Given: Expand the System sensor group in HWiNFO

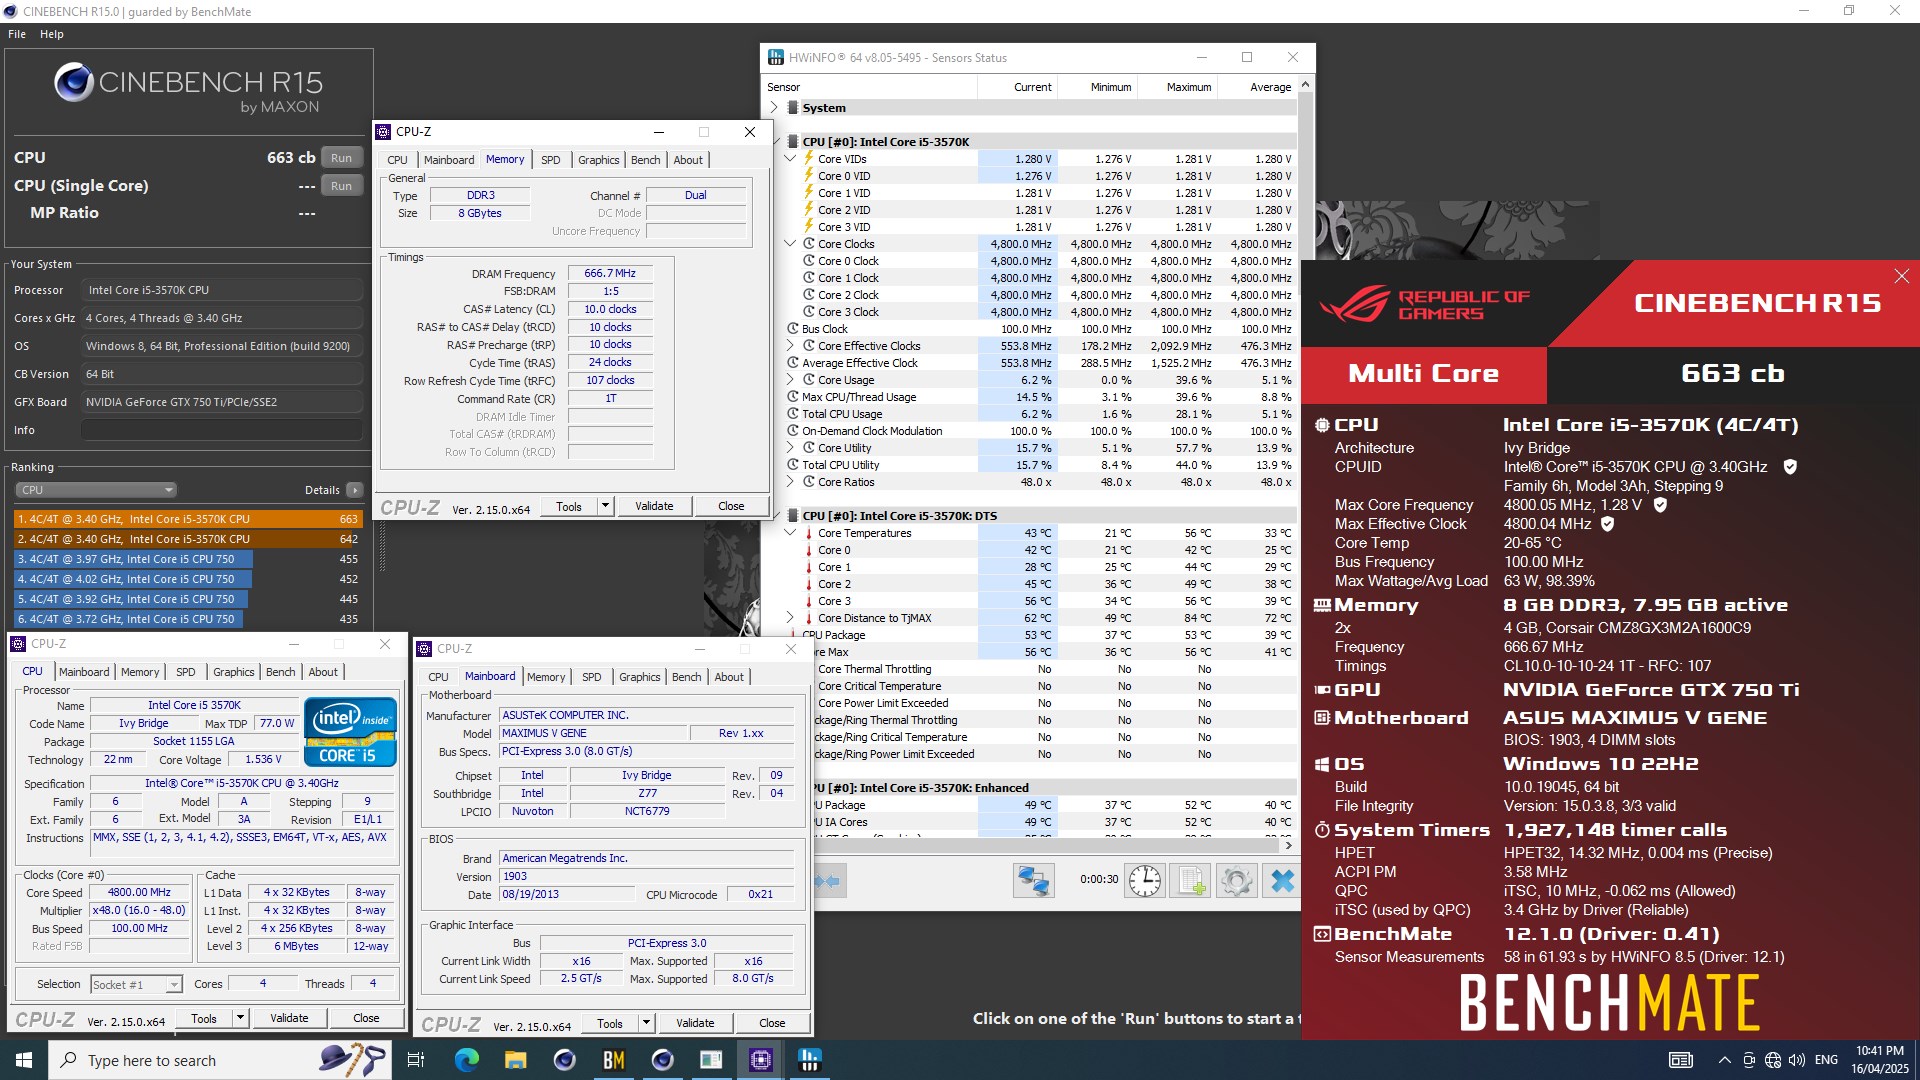Looking at the screenshot, I should point(774,108).
